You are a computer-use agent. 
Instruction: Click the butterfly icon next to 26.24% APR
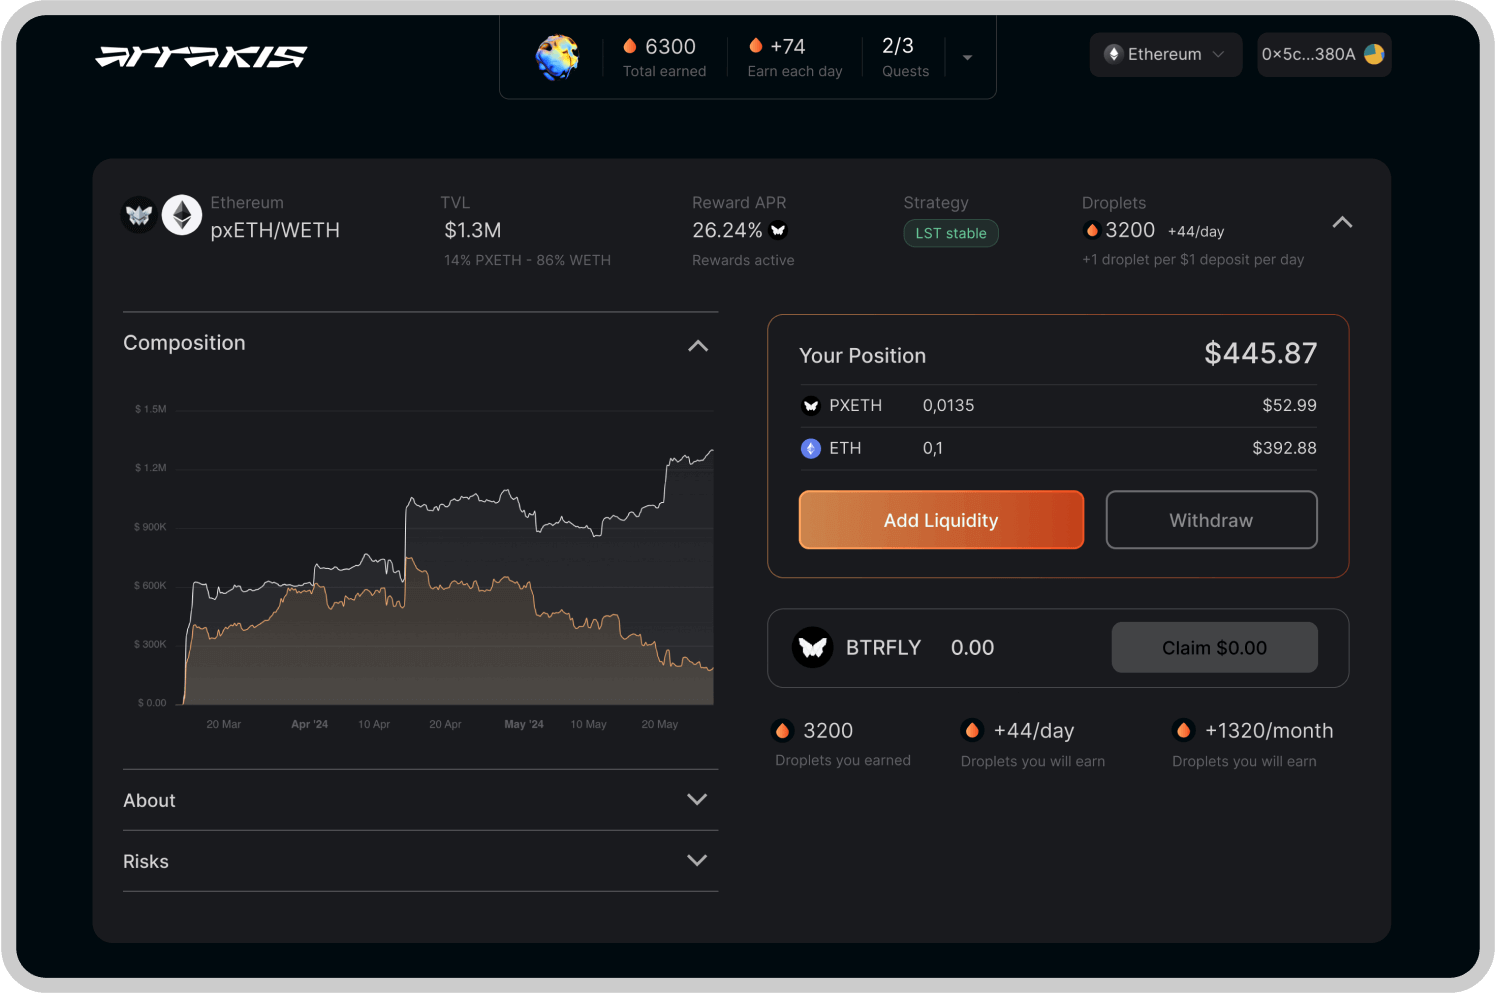pyautogui.click(x=778, y=230)
